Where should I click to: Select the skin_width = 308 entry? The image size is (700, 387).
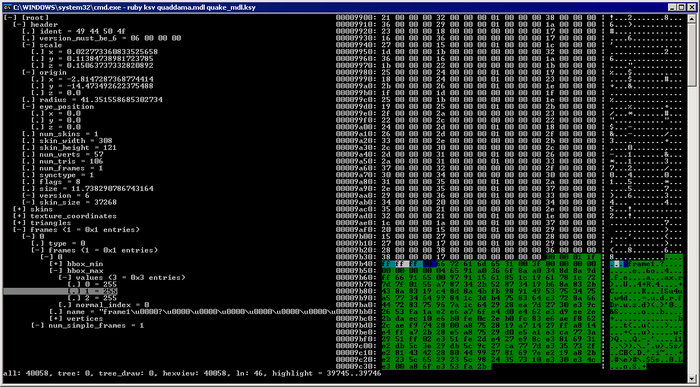tap(67, 141)
